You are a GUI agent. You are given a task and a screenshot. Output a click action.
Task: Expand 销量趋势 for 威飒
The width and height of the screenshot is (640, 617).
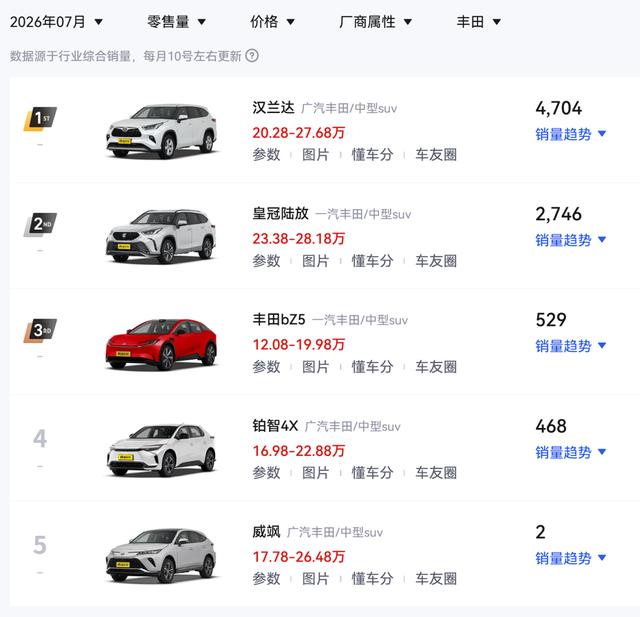pos(571,558)
